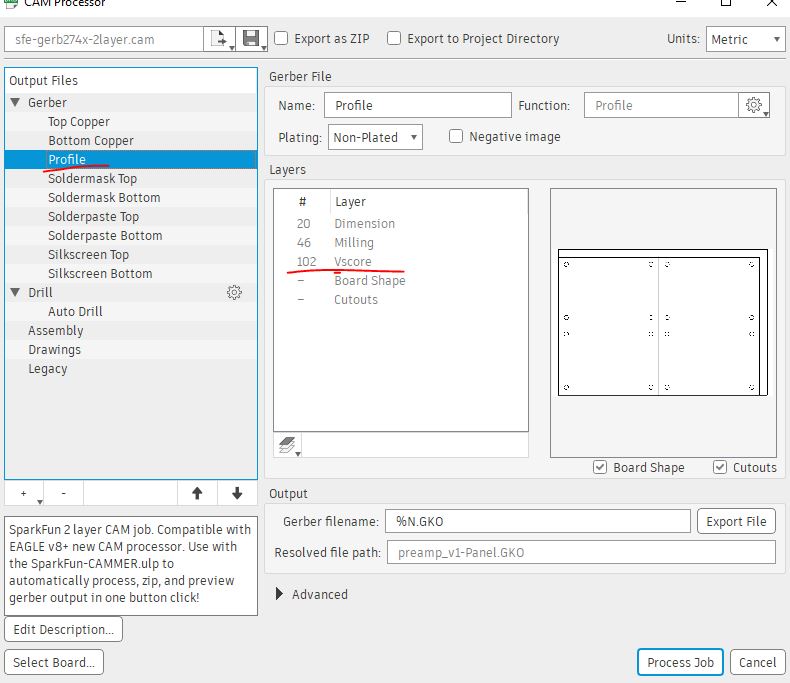Click the Cancel button
This screenshot has width=790, height=683.
pos(757,662)
